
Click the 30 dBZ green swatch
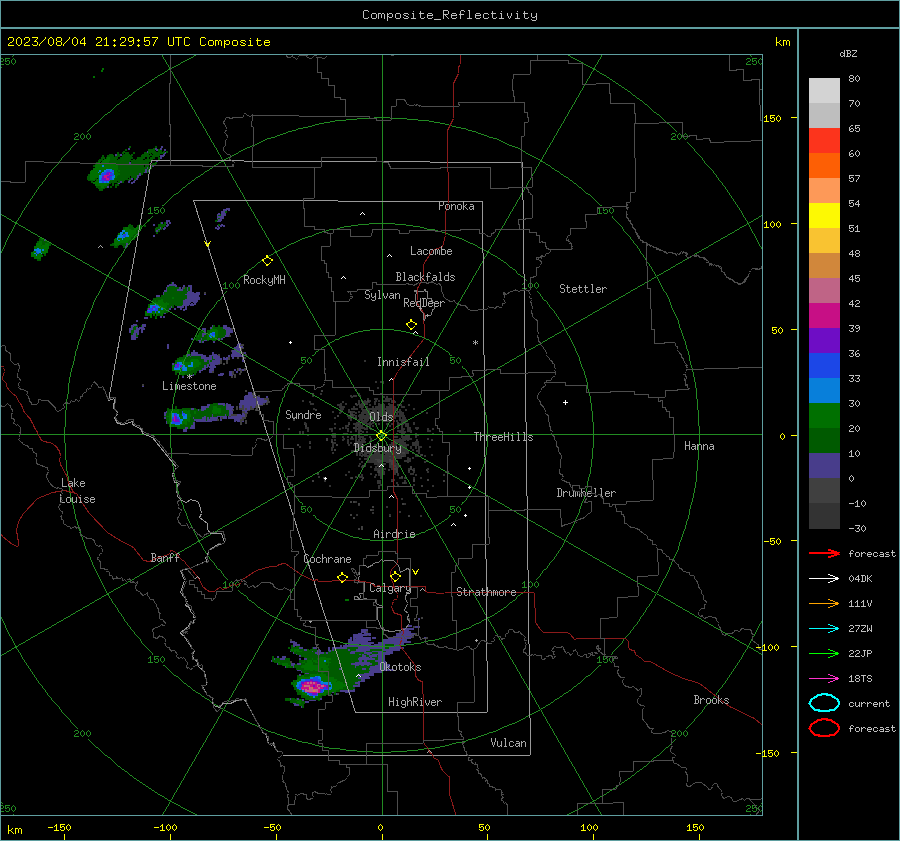[x=824, y=416]
